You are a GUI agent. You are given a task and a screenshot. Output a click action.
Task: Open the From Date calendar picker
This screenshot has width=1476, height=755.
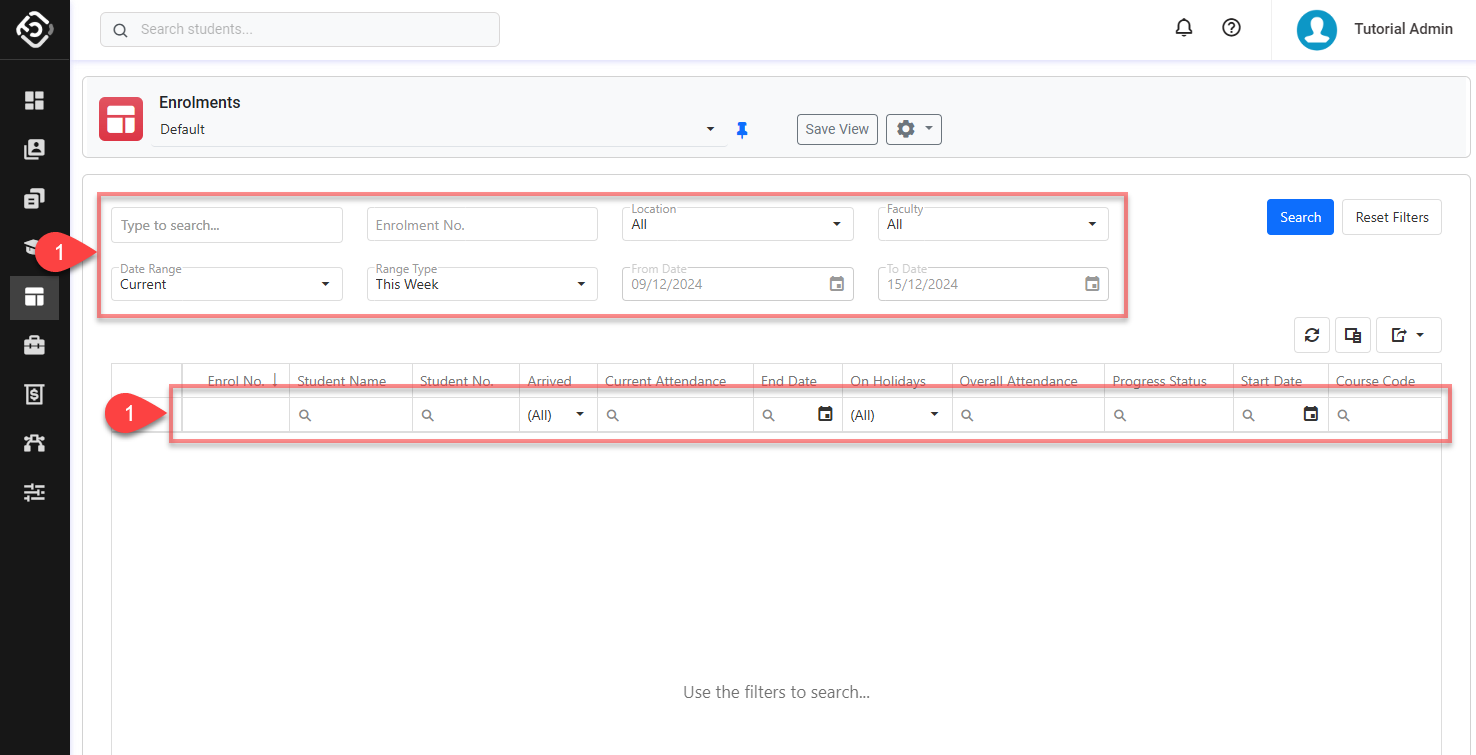click(x=837, y=284)
